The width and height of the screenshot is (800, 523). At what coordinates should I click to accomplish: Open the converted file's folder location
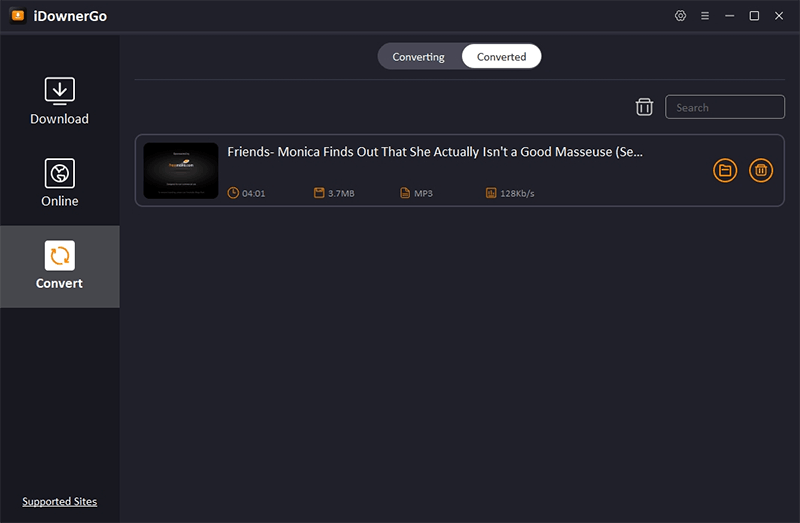(725, 171)
